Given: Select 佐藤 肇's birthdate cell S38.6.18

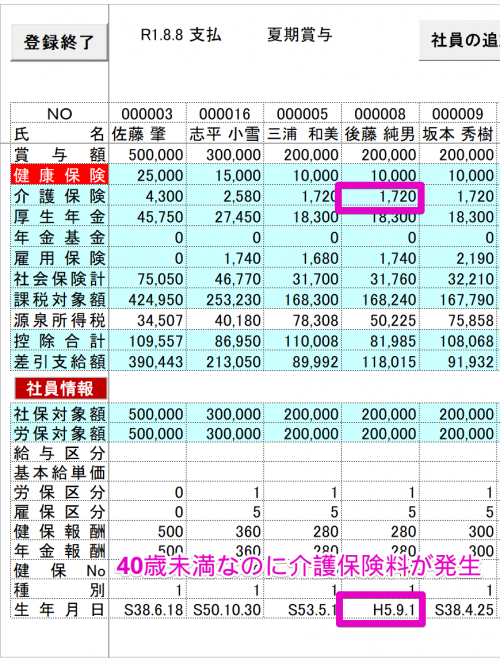Looking at the screenshot, I should [x=147, y=609].
